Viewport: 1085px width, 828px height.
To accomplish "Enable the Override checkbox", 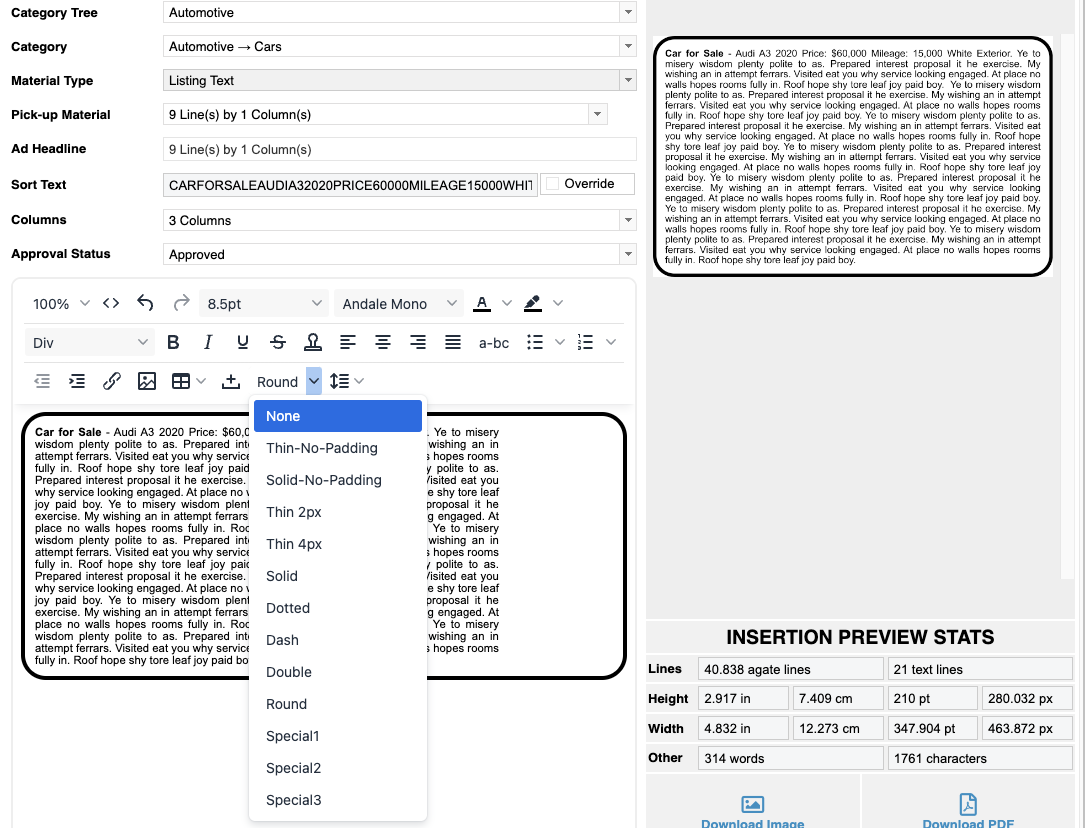I will tap(551, 184).
